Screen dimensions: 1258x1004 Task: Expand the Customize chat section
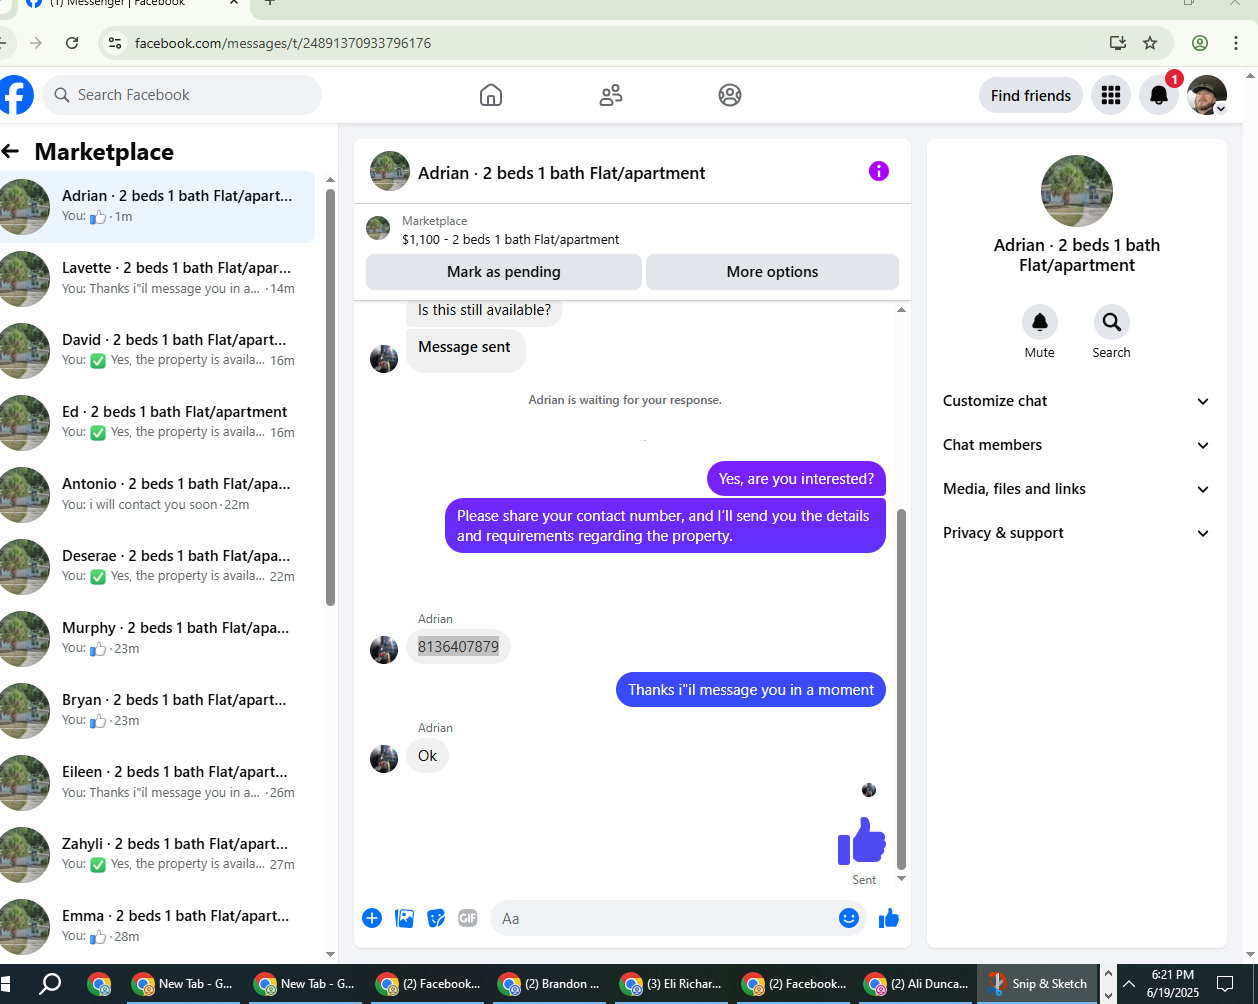[x=1076, y=401]
